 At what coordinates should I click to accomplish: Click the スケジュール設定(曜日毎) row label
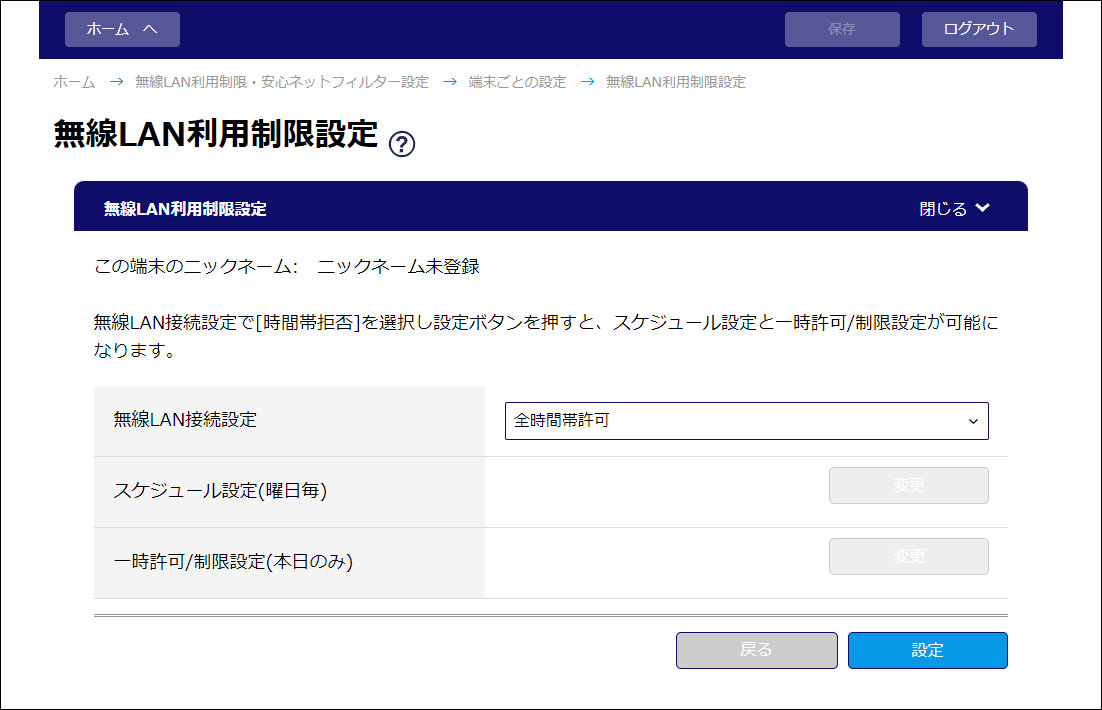click(x=220, y=491)
